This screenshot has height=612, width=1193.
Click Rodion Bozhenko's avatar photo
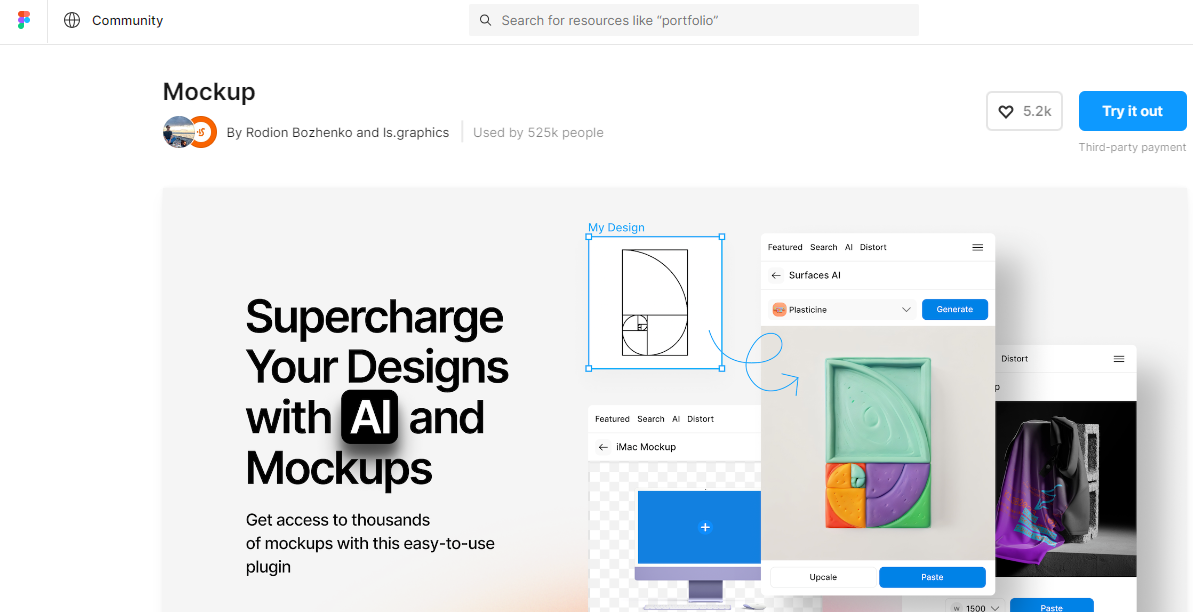point(177,132)
